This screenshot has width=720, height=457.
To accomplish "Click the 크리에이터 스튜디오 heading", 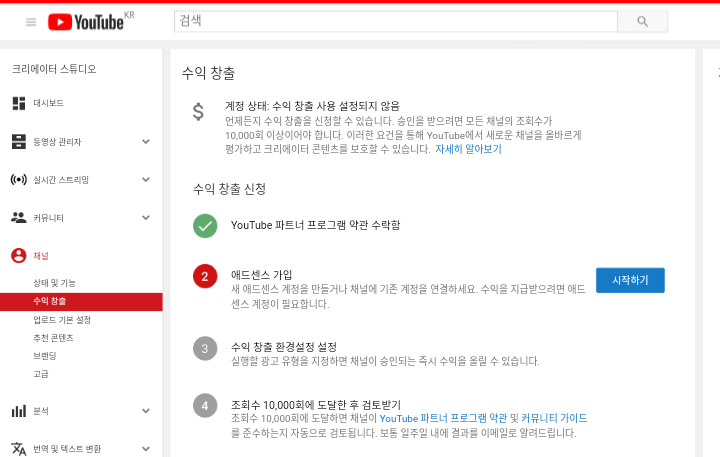I will click(54, 69).
